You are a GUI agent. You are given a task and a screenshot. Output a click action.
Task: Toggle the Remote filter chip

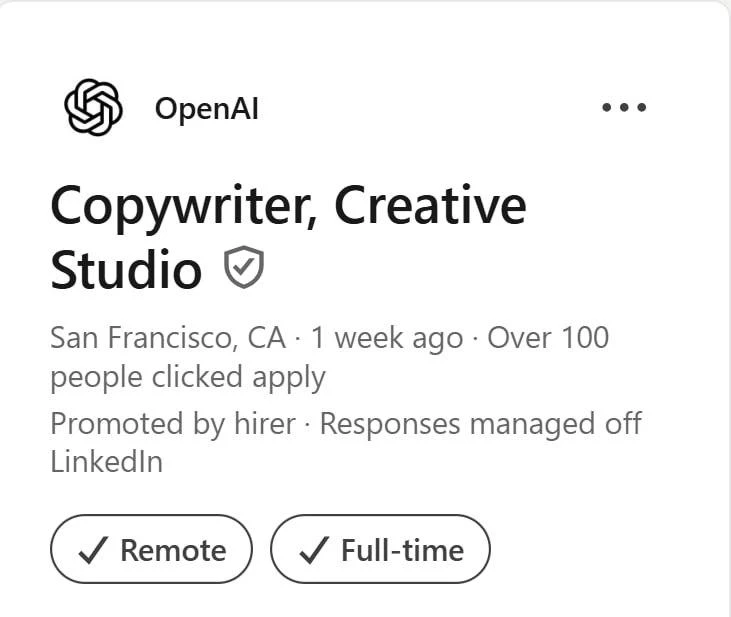click(x=151, y=549)
